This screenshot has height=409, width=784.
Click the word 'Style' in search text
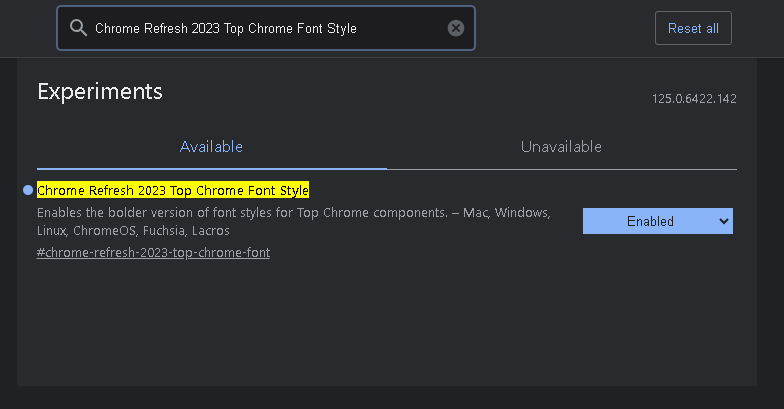tap(340, 28)
